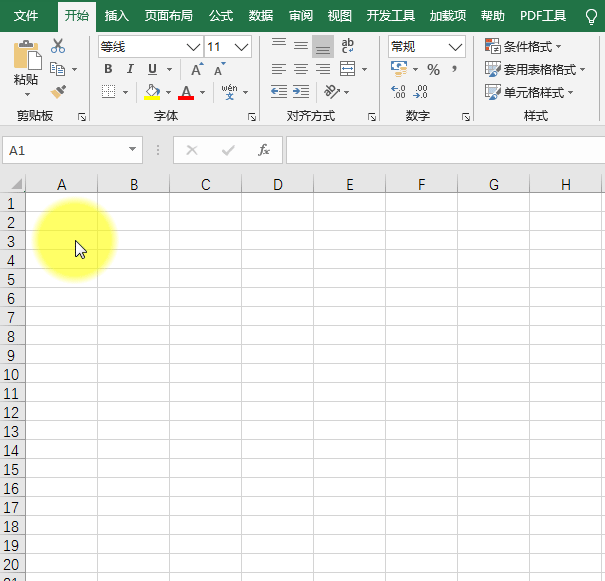Show phonetic guide wén icon
Viewport: 605px width, 581px height.
[229, 92]
